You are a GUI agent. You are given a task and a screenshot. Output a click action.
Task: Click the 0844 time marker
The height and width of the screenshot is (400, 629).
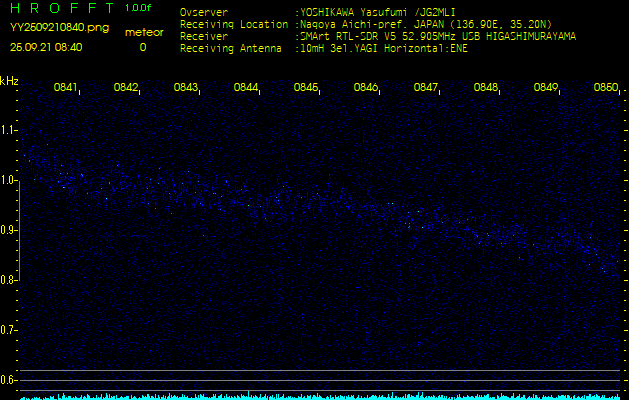point(246,88)
